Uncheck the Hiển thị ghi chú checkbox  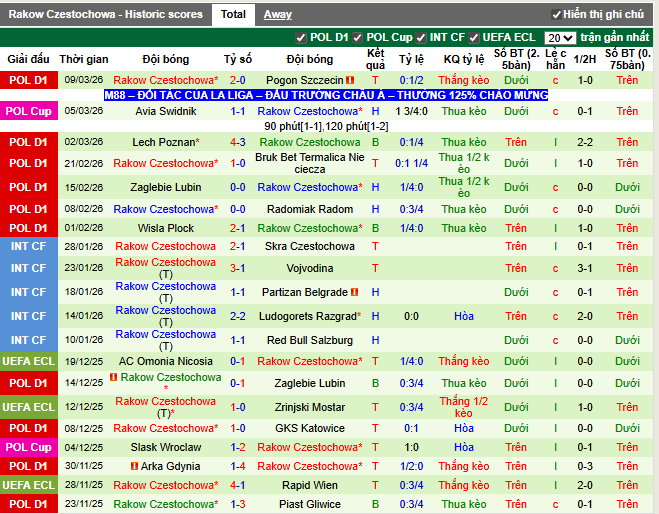[x=556, y=15]
